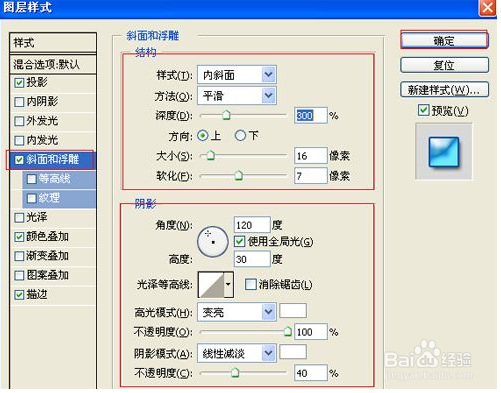
Task: Open the 方法 technique dropdown (平滑)
Action: [x=237, y=96]
